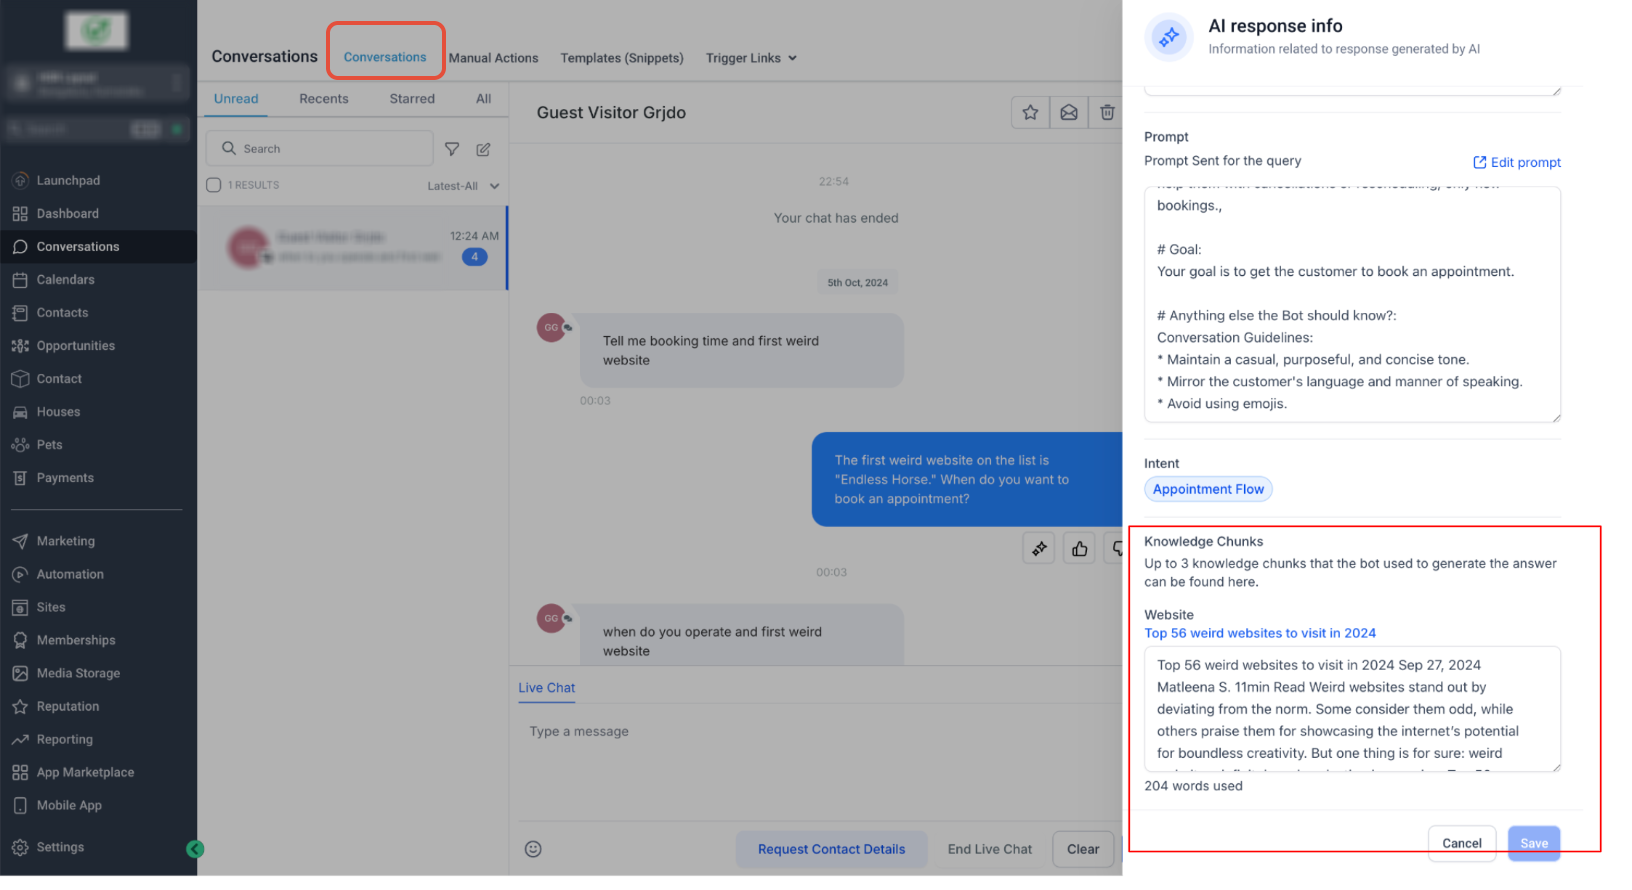
Task: Clear the message box
Action: (1083, 849)
